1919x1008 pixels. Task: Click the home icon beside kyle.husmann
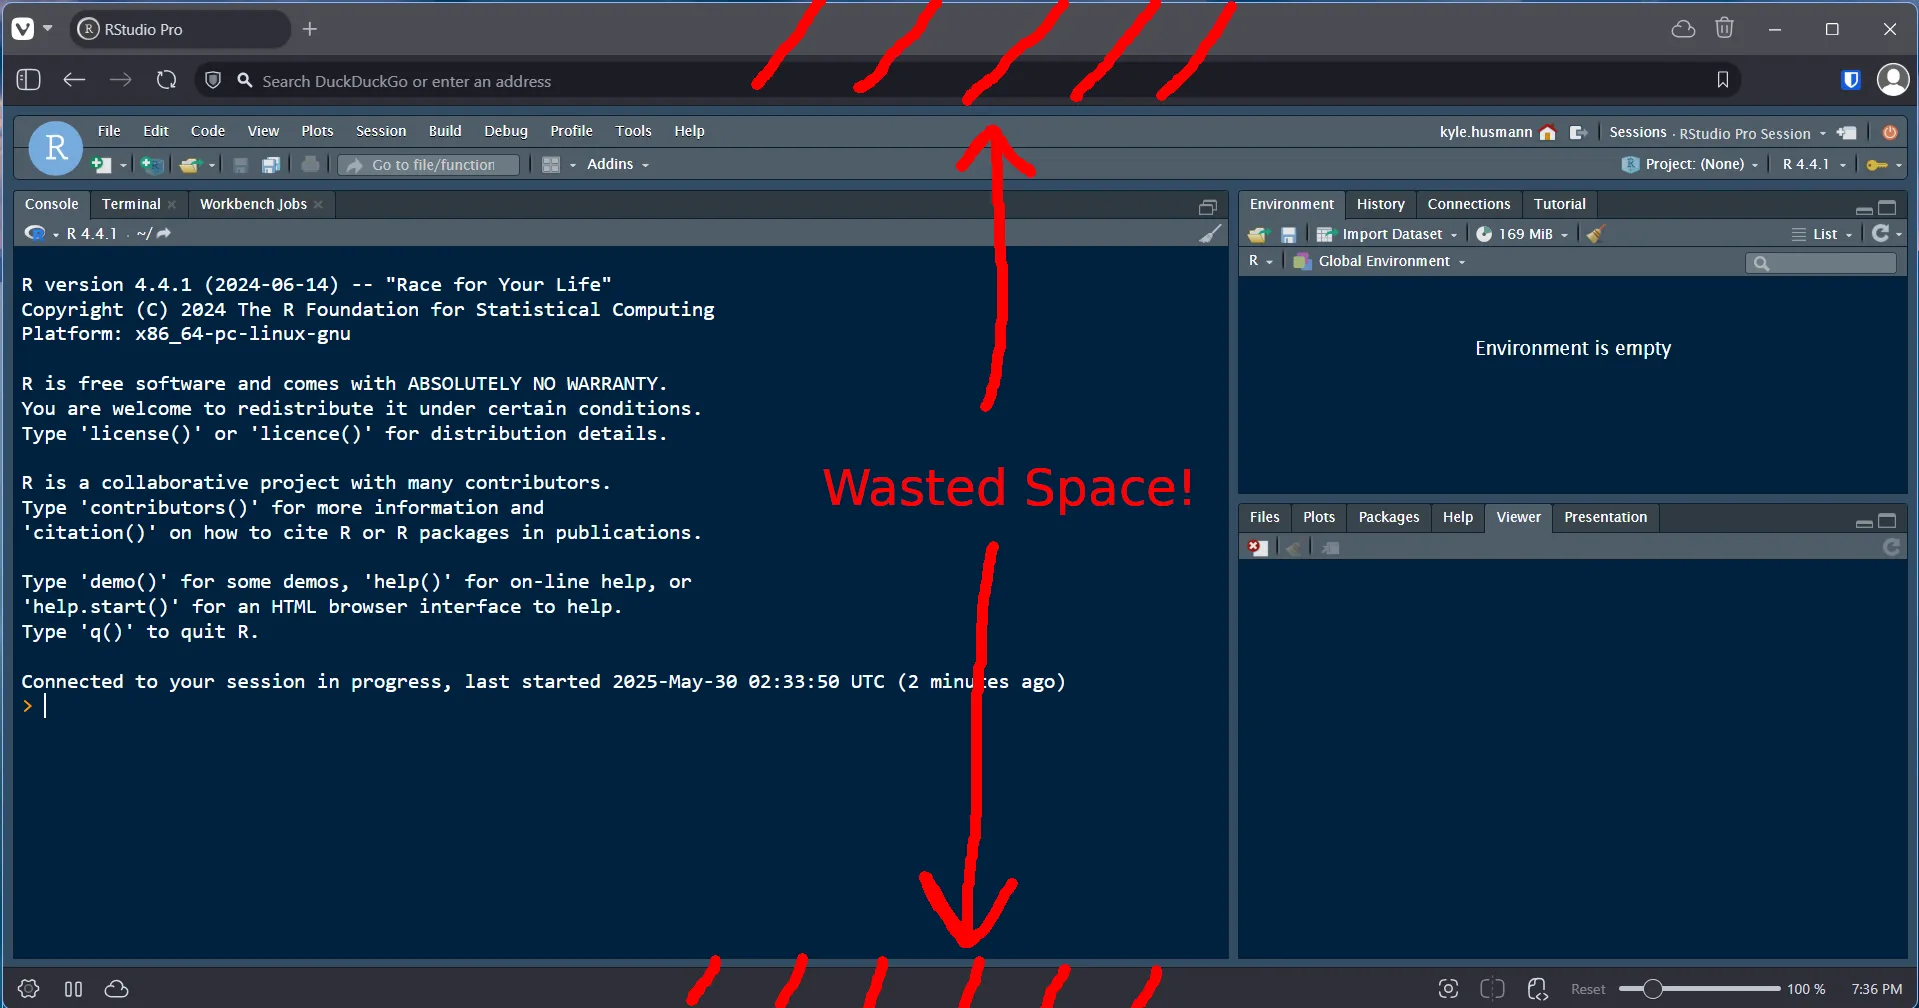pyautogui.click(x=1548, y=133)
